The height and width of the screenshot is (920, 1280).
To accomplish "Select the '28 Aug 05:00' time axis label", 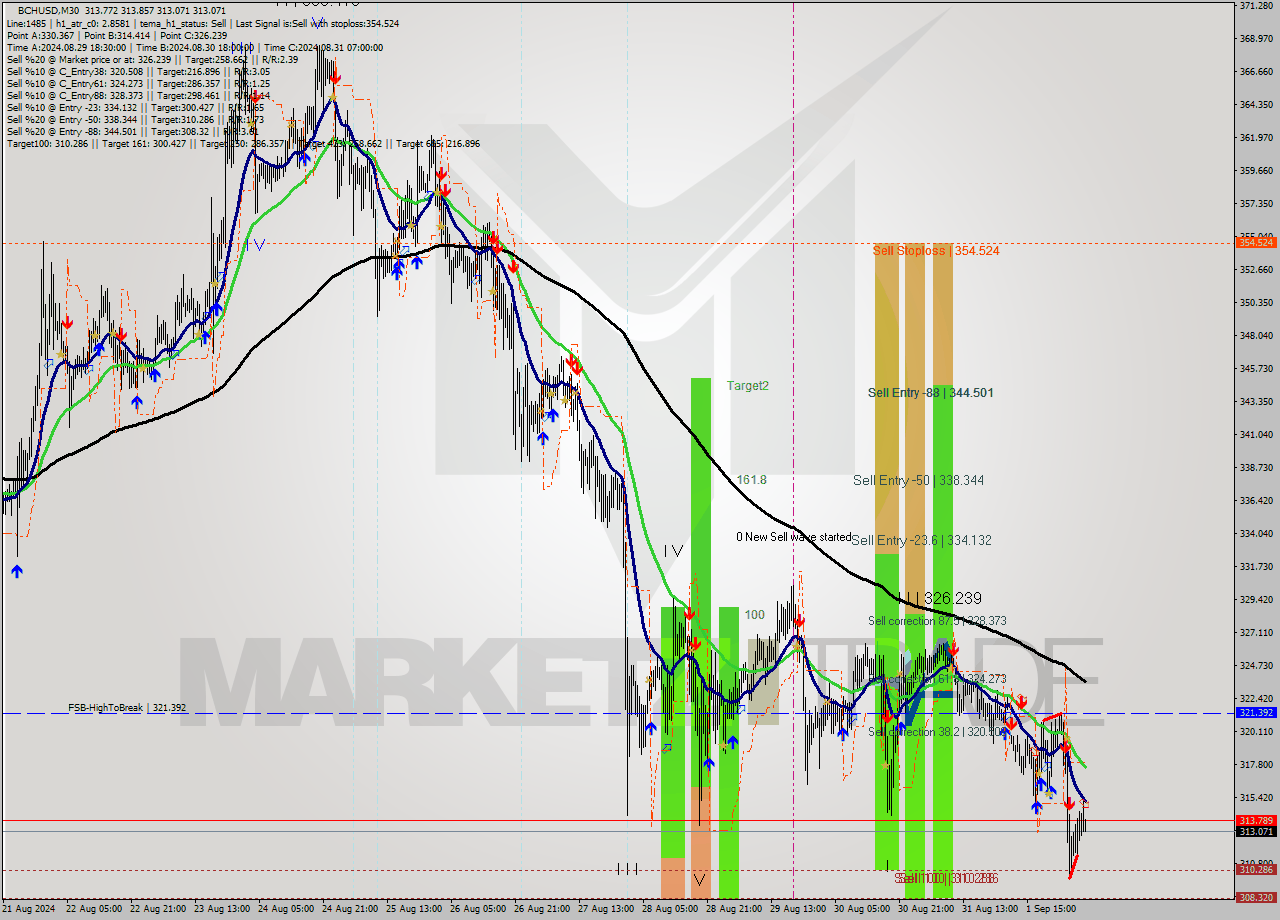I will pos(670,909).
